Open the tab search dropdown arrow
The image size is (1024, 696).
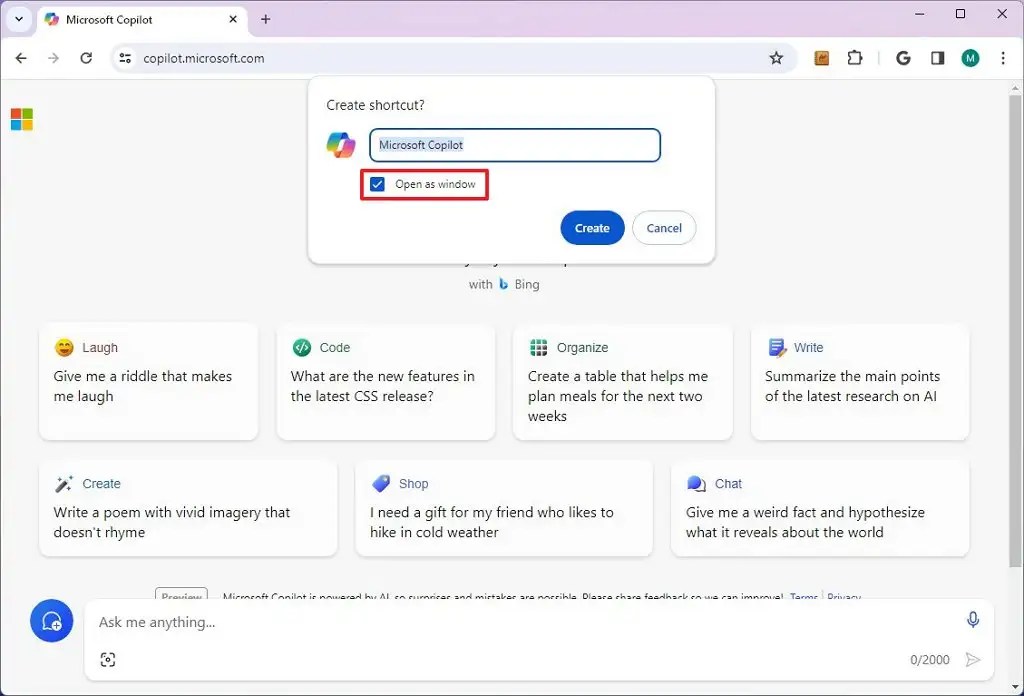(18, 19)
